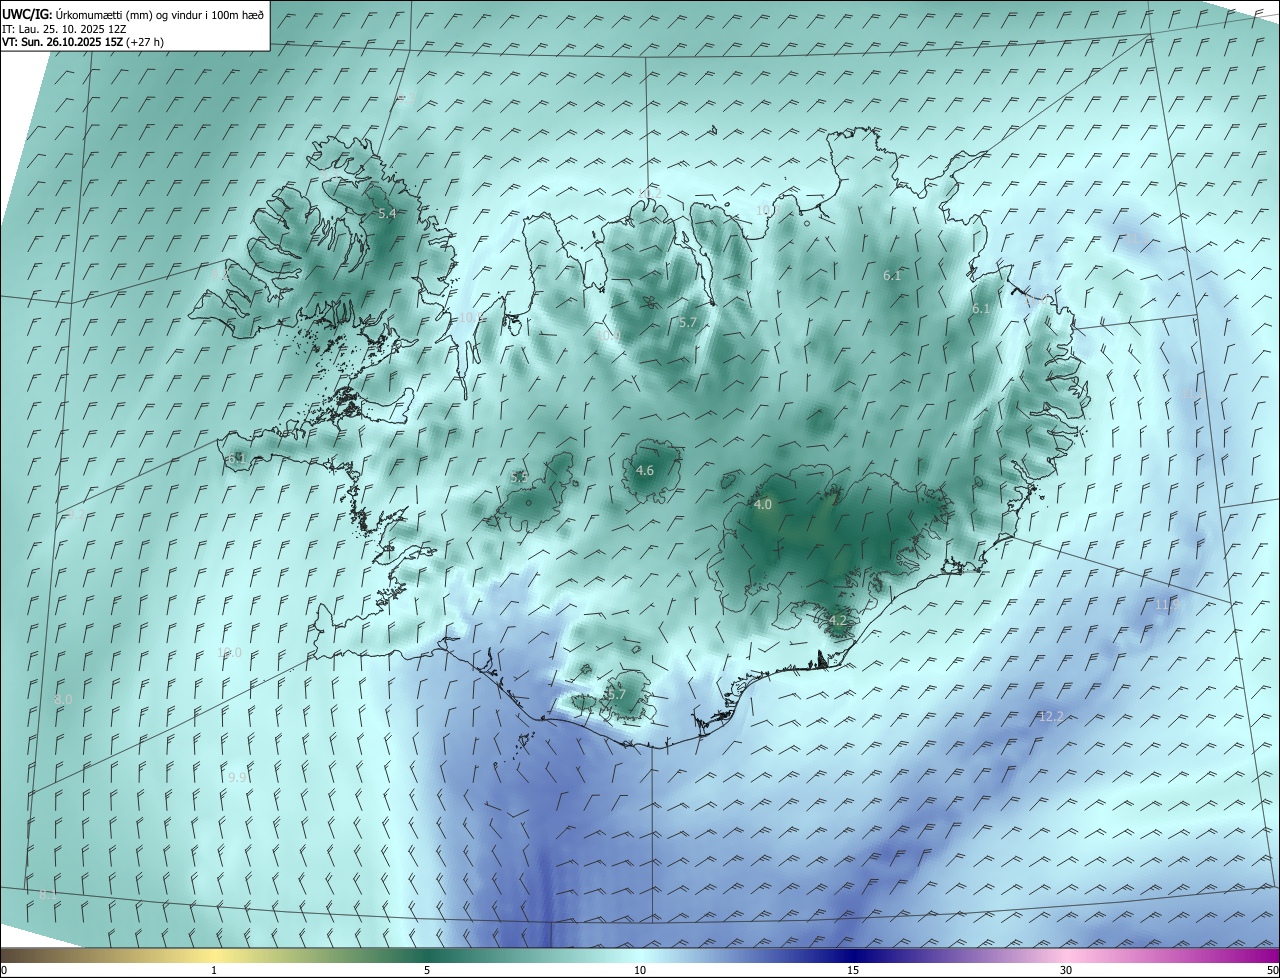
Task: Click the 8.1 value label in the bottom-left corner
Action: pos(47,895)
